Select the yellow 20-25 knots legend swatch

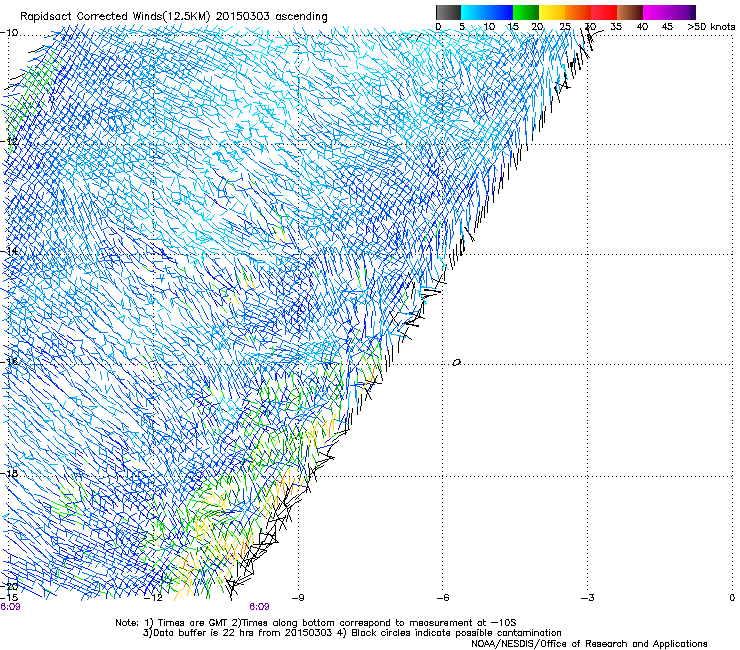552,12
